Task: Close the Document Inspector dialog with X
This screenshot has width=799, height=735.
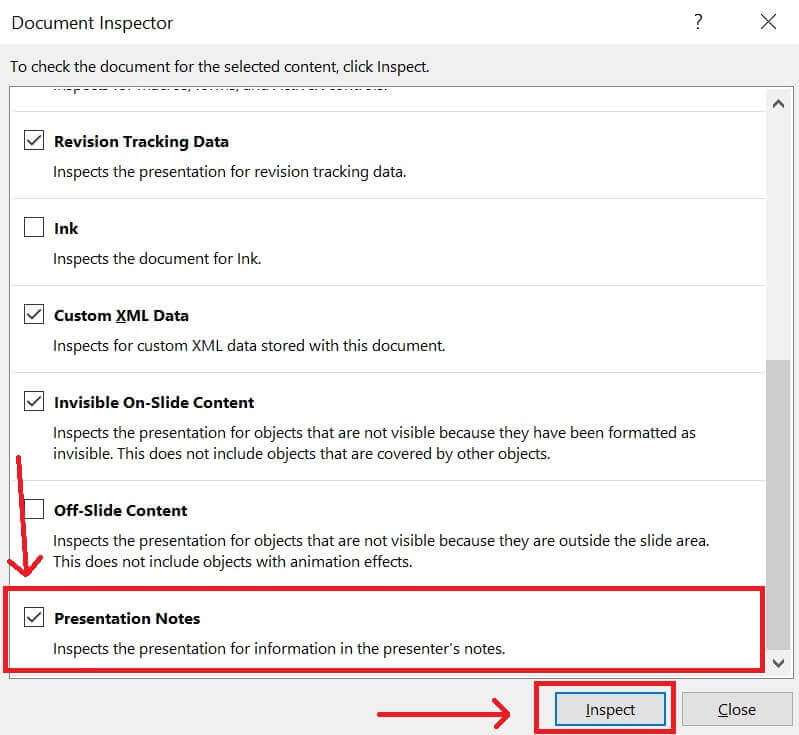Action: point(768,22)
